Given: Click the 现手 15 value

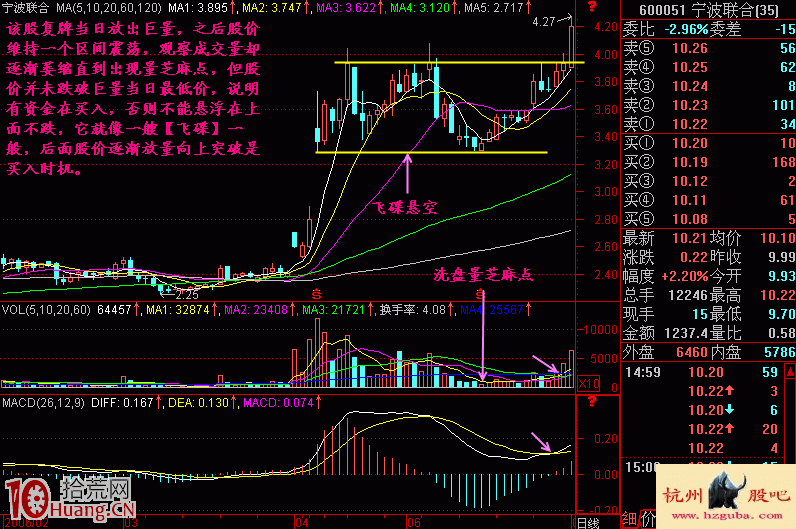Looking at the screenshot, I should [700, 314].
